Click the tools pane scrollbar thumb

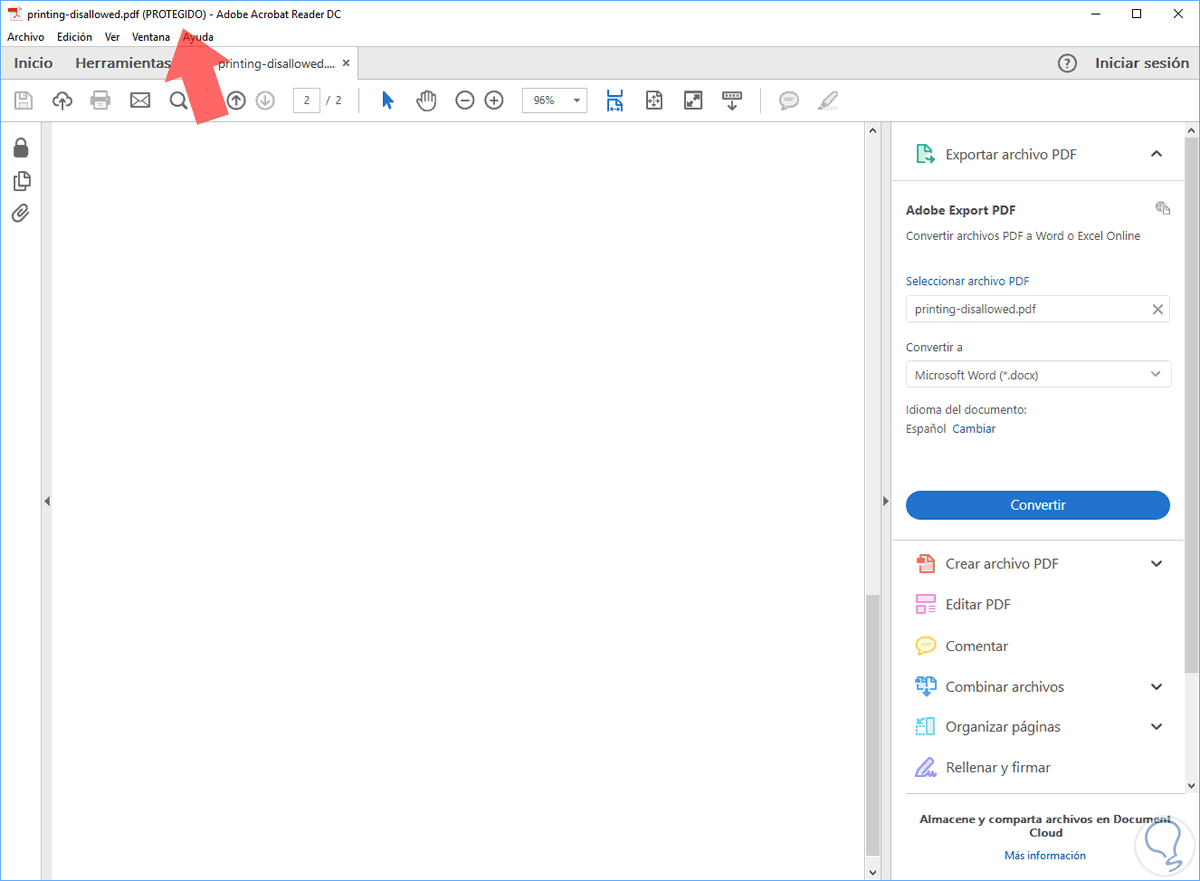point(1191,405)
